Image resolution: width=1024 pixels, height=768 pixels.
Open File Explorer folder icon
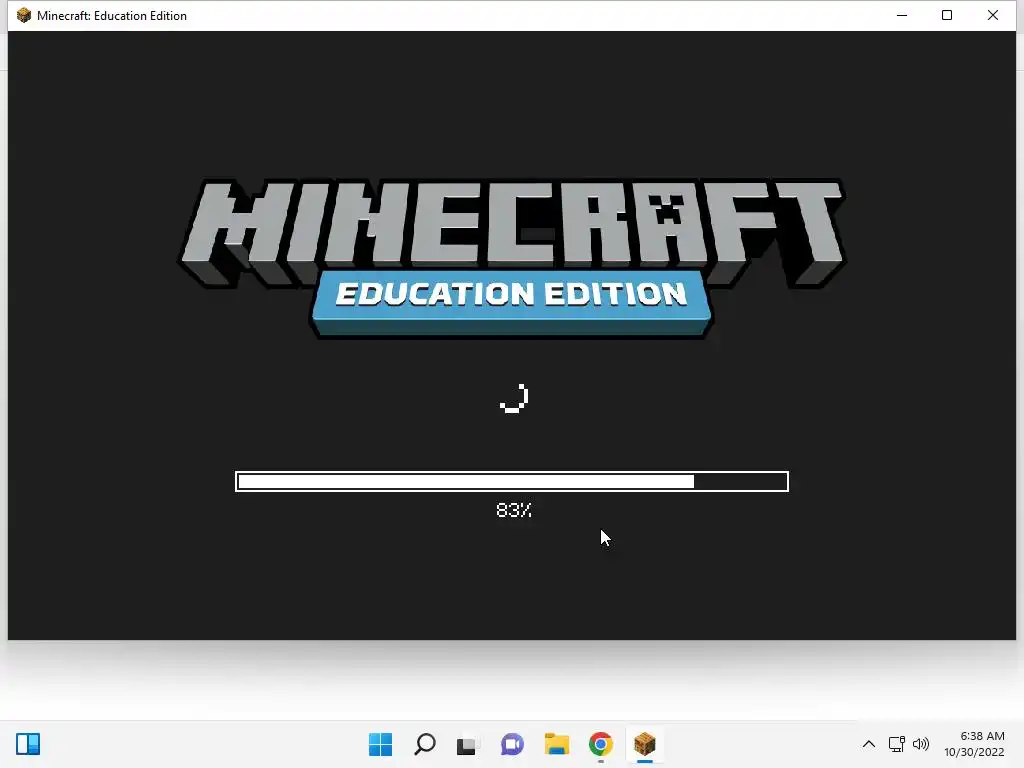point(556,744)
